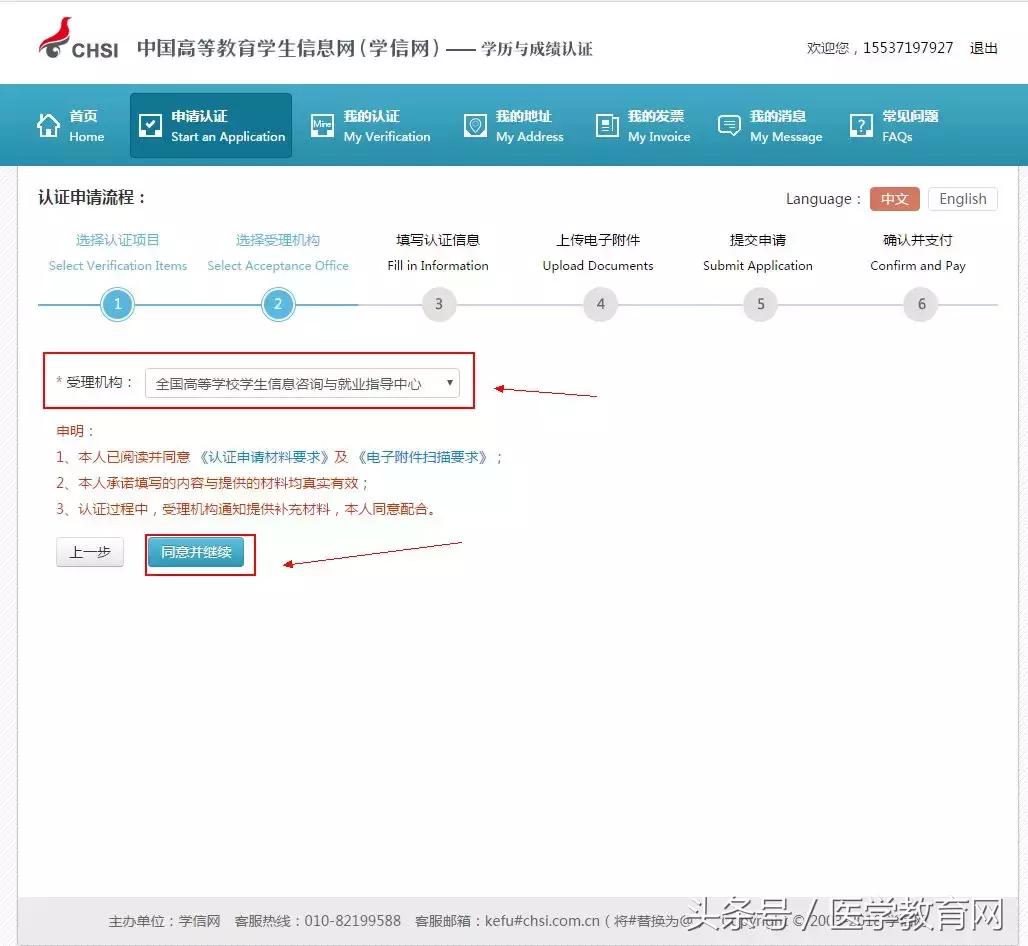1028x946 pixels.
Task: Select the Start an Application (申请认证) icon
Action: [150, 125]
